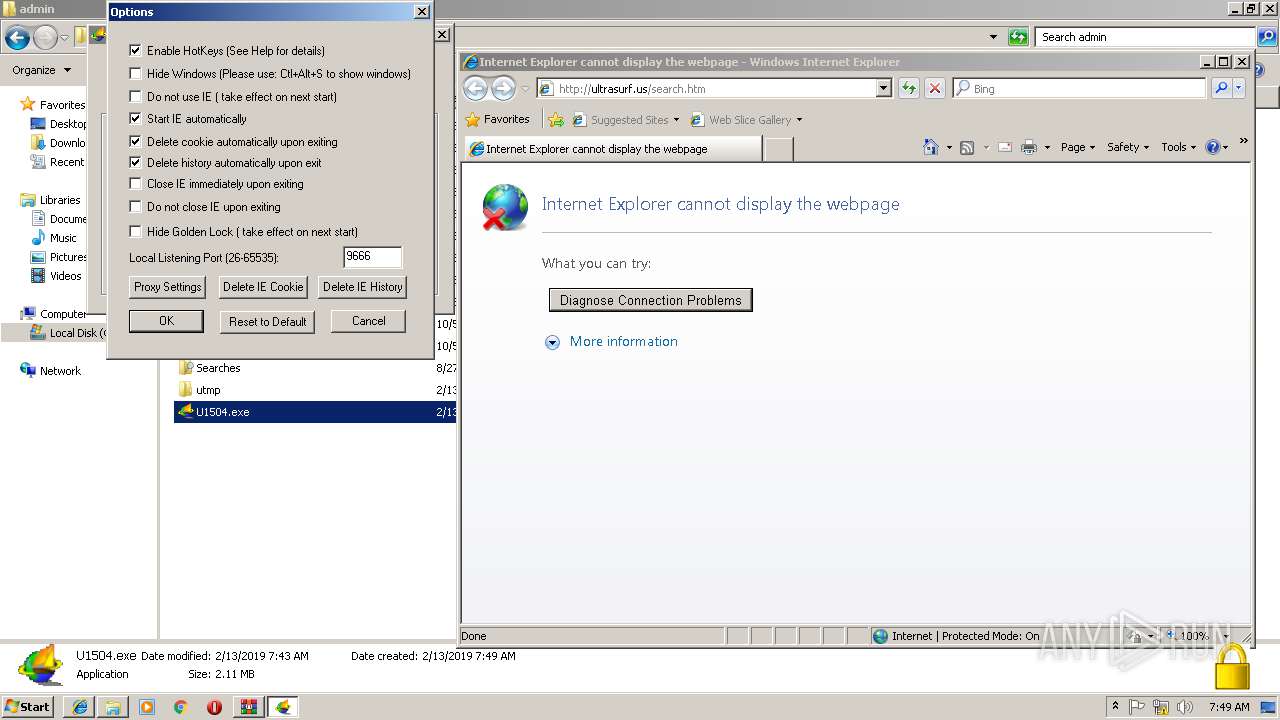
Task: Toggle Start IE automatically checkbox
Action: 136,118
